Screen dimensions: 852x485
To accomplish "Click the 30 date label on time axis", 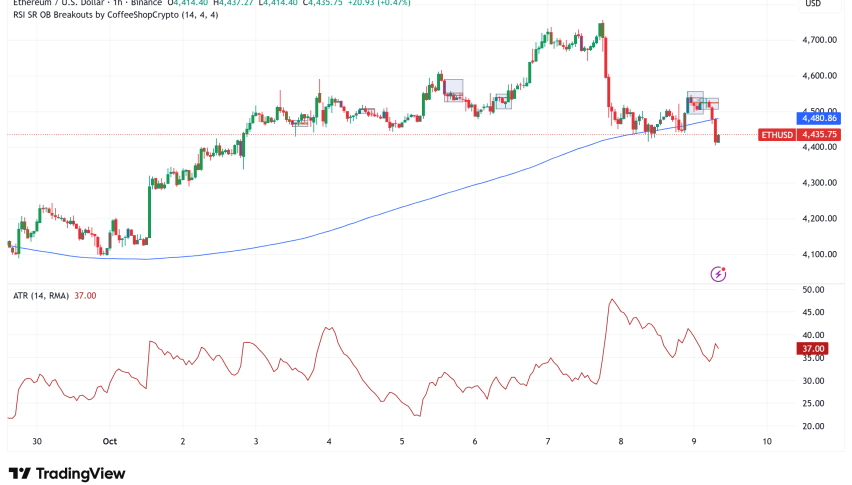I will click(x=37, y=440).
